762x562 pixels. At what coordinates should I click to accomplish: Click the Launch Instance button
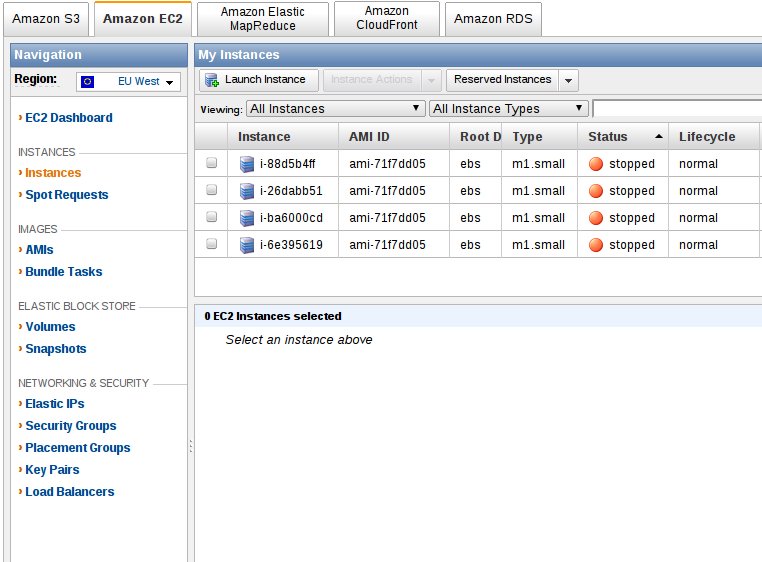[259, 80]
